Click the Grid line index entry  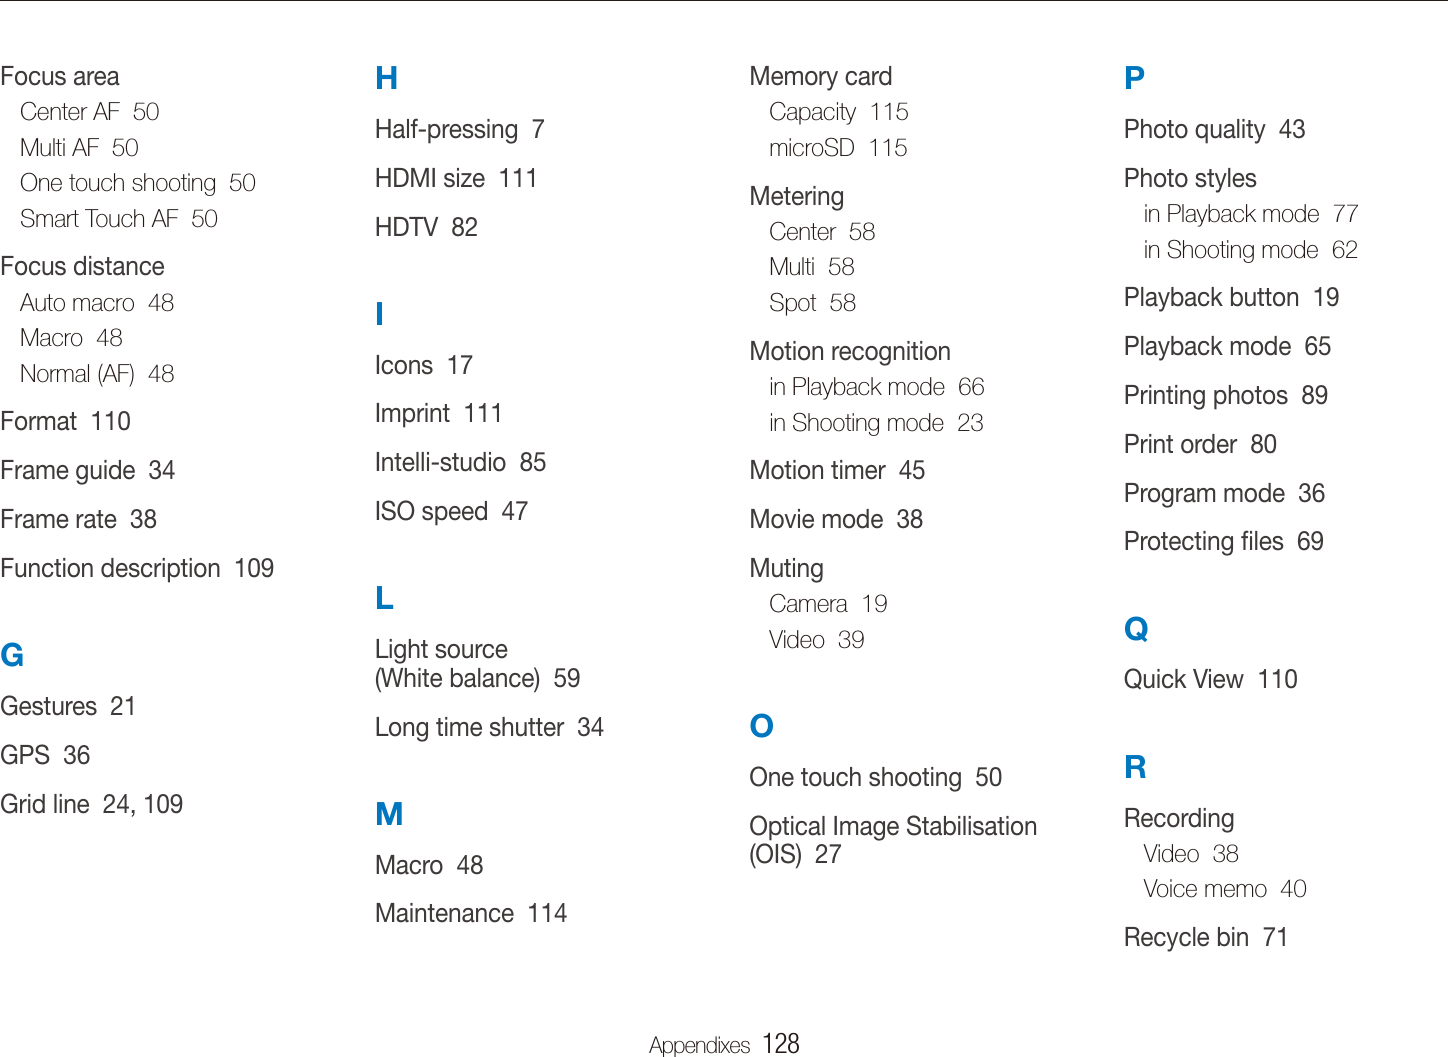pyautogui.click(x=91, y=805)
